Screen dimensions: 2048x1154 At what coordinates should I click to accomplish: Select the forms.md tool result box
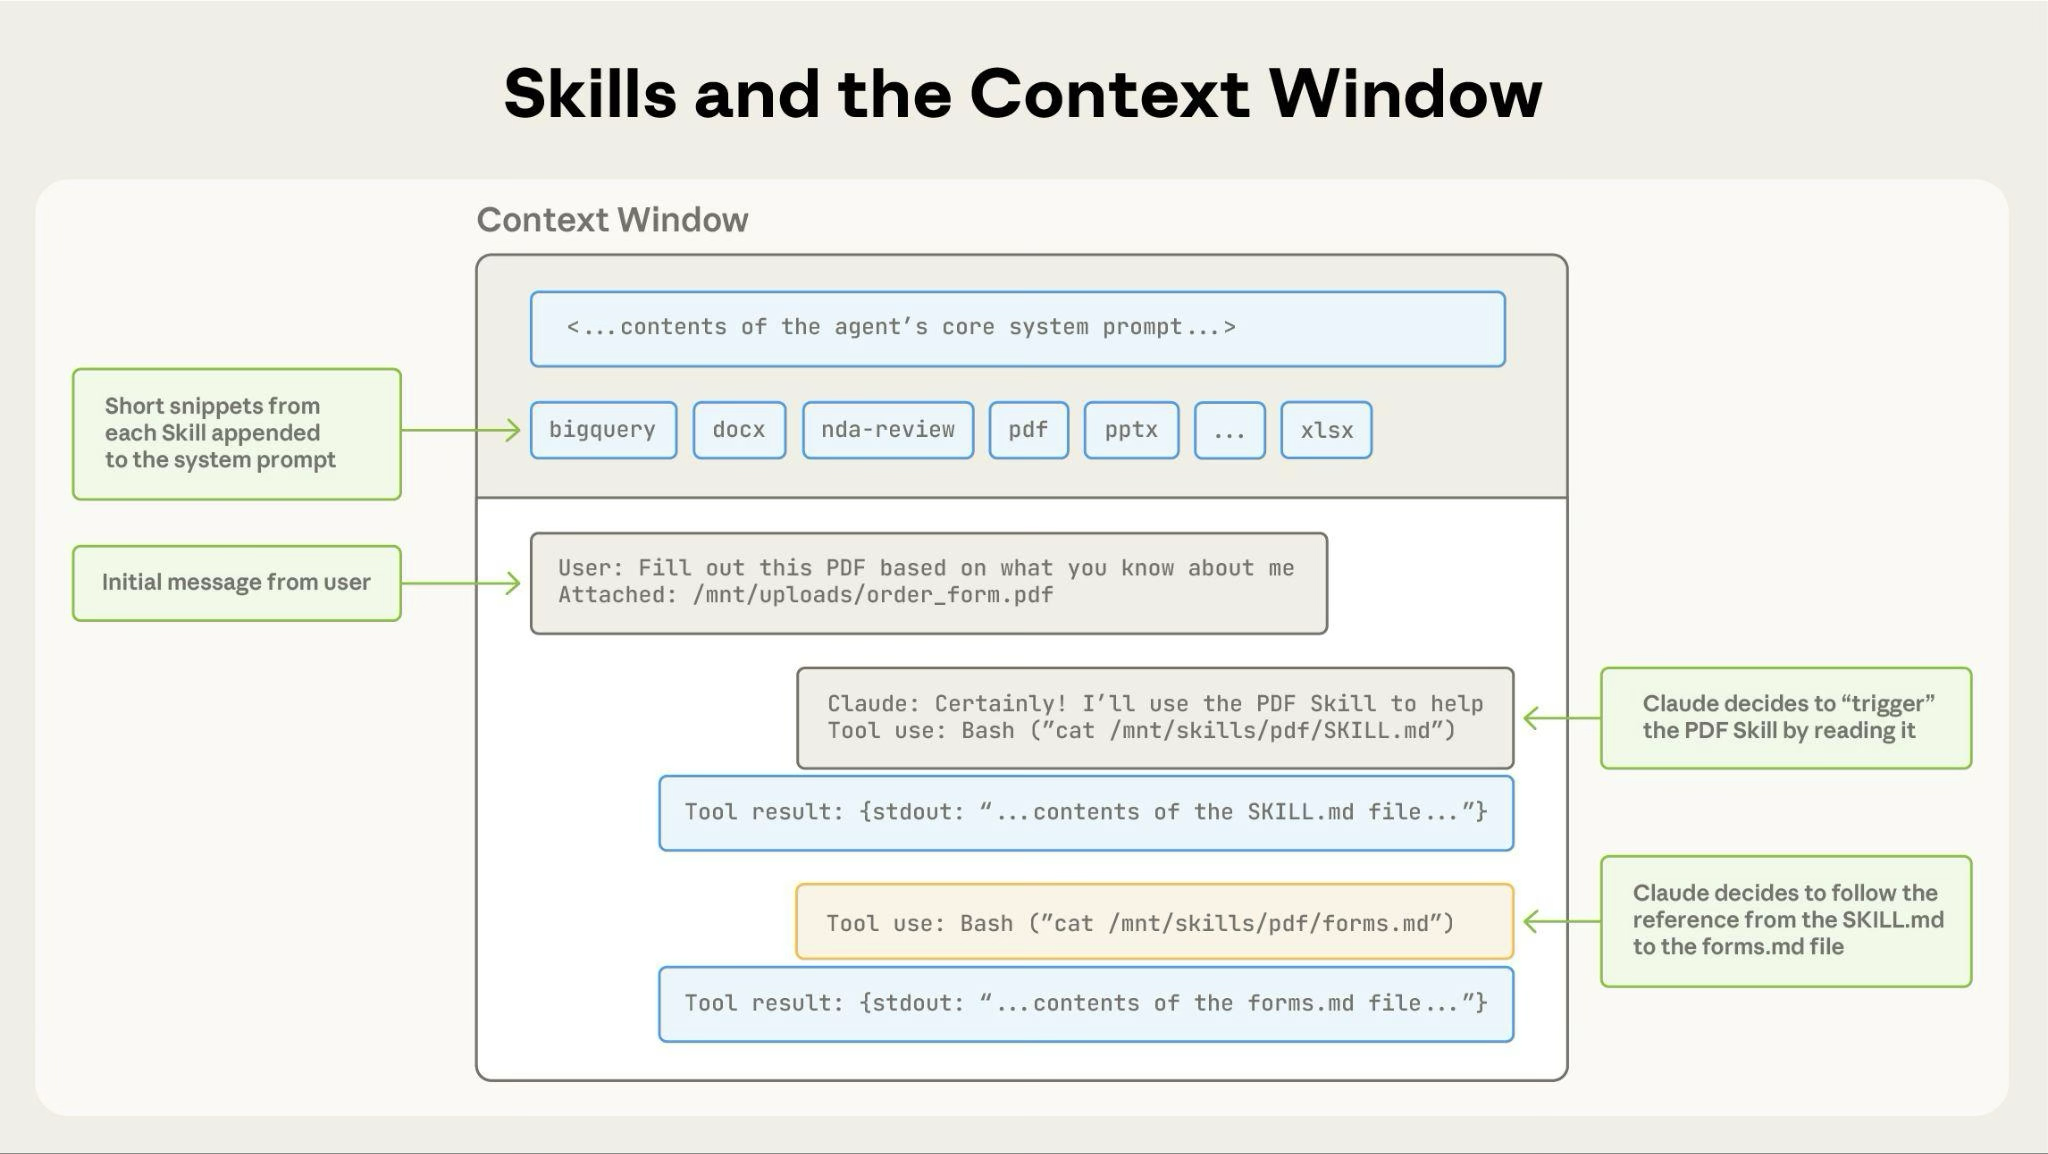(1086, 1003)
